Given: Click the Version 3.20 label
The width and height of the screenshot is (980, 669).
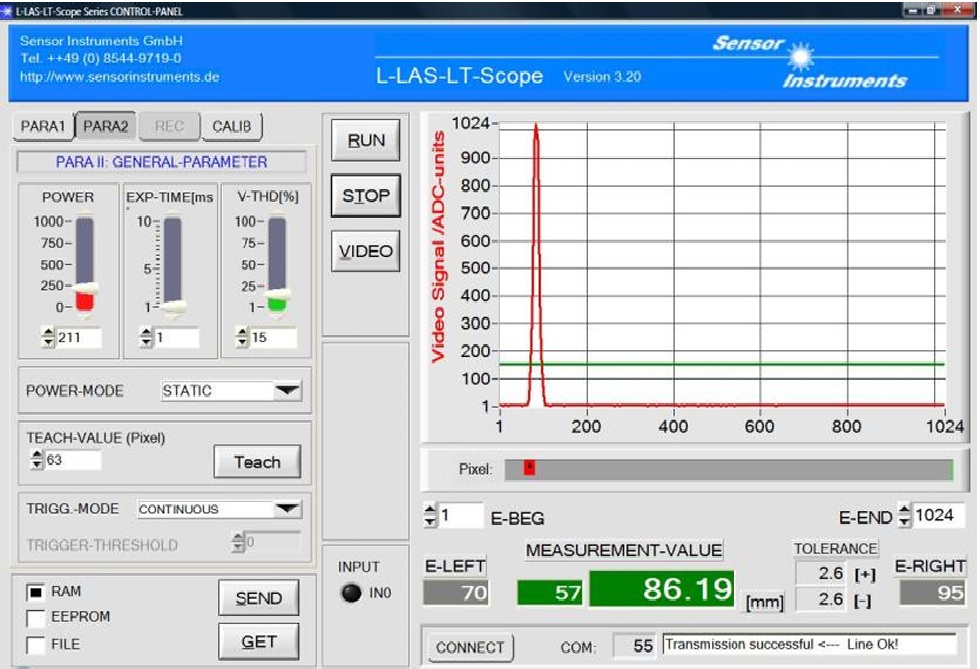Looking at the screenshot, I should pyautogui.click(x=602, y=77).
